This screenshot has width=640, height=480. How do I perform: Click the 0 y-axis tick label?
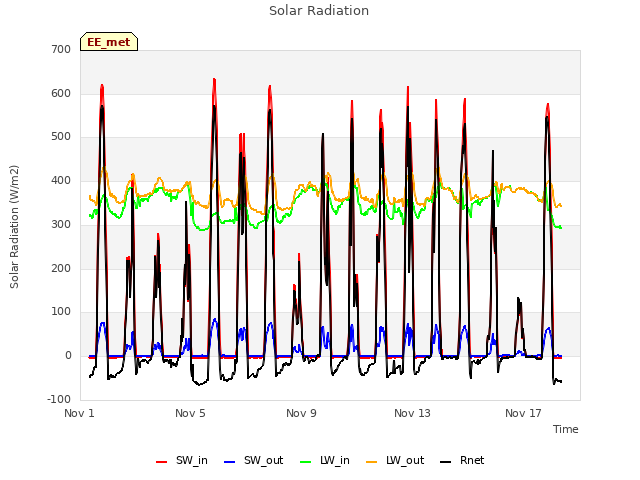pos(68,356)
